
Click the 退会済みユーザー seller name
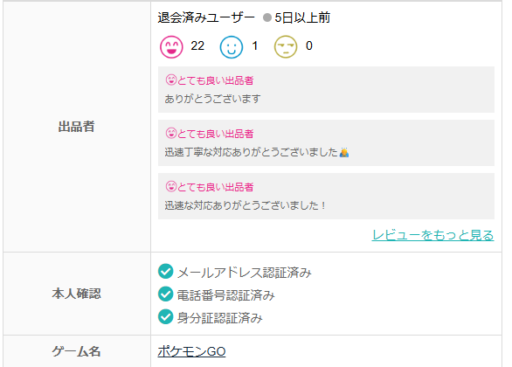tap(206, 18)
